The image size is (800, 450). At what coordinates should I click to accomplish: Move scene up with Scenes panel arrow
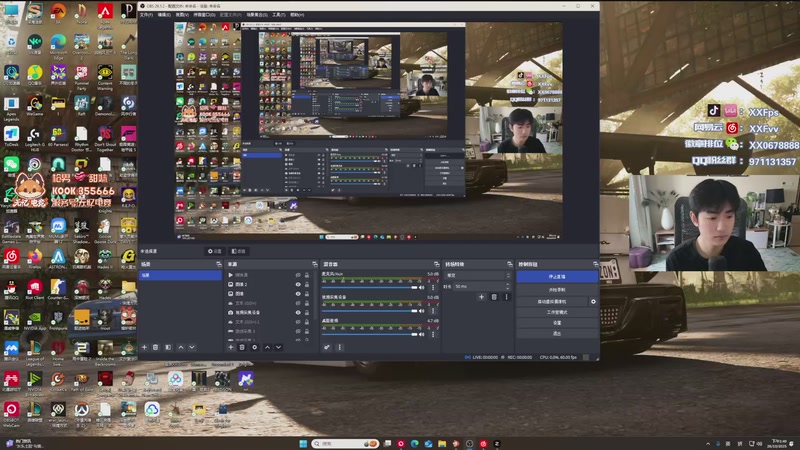coord(181,347)
